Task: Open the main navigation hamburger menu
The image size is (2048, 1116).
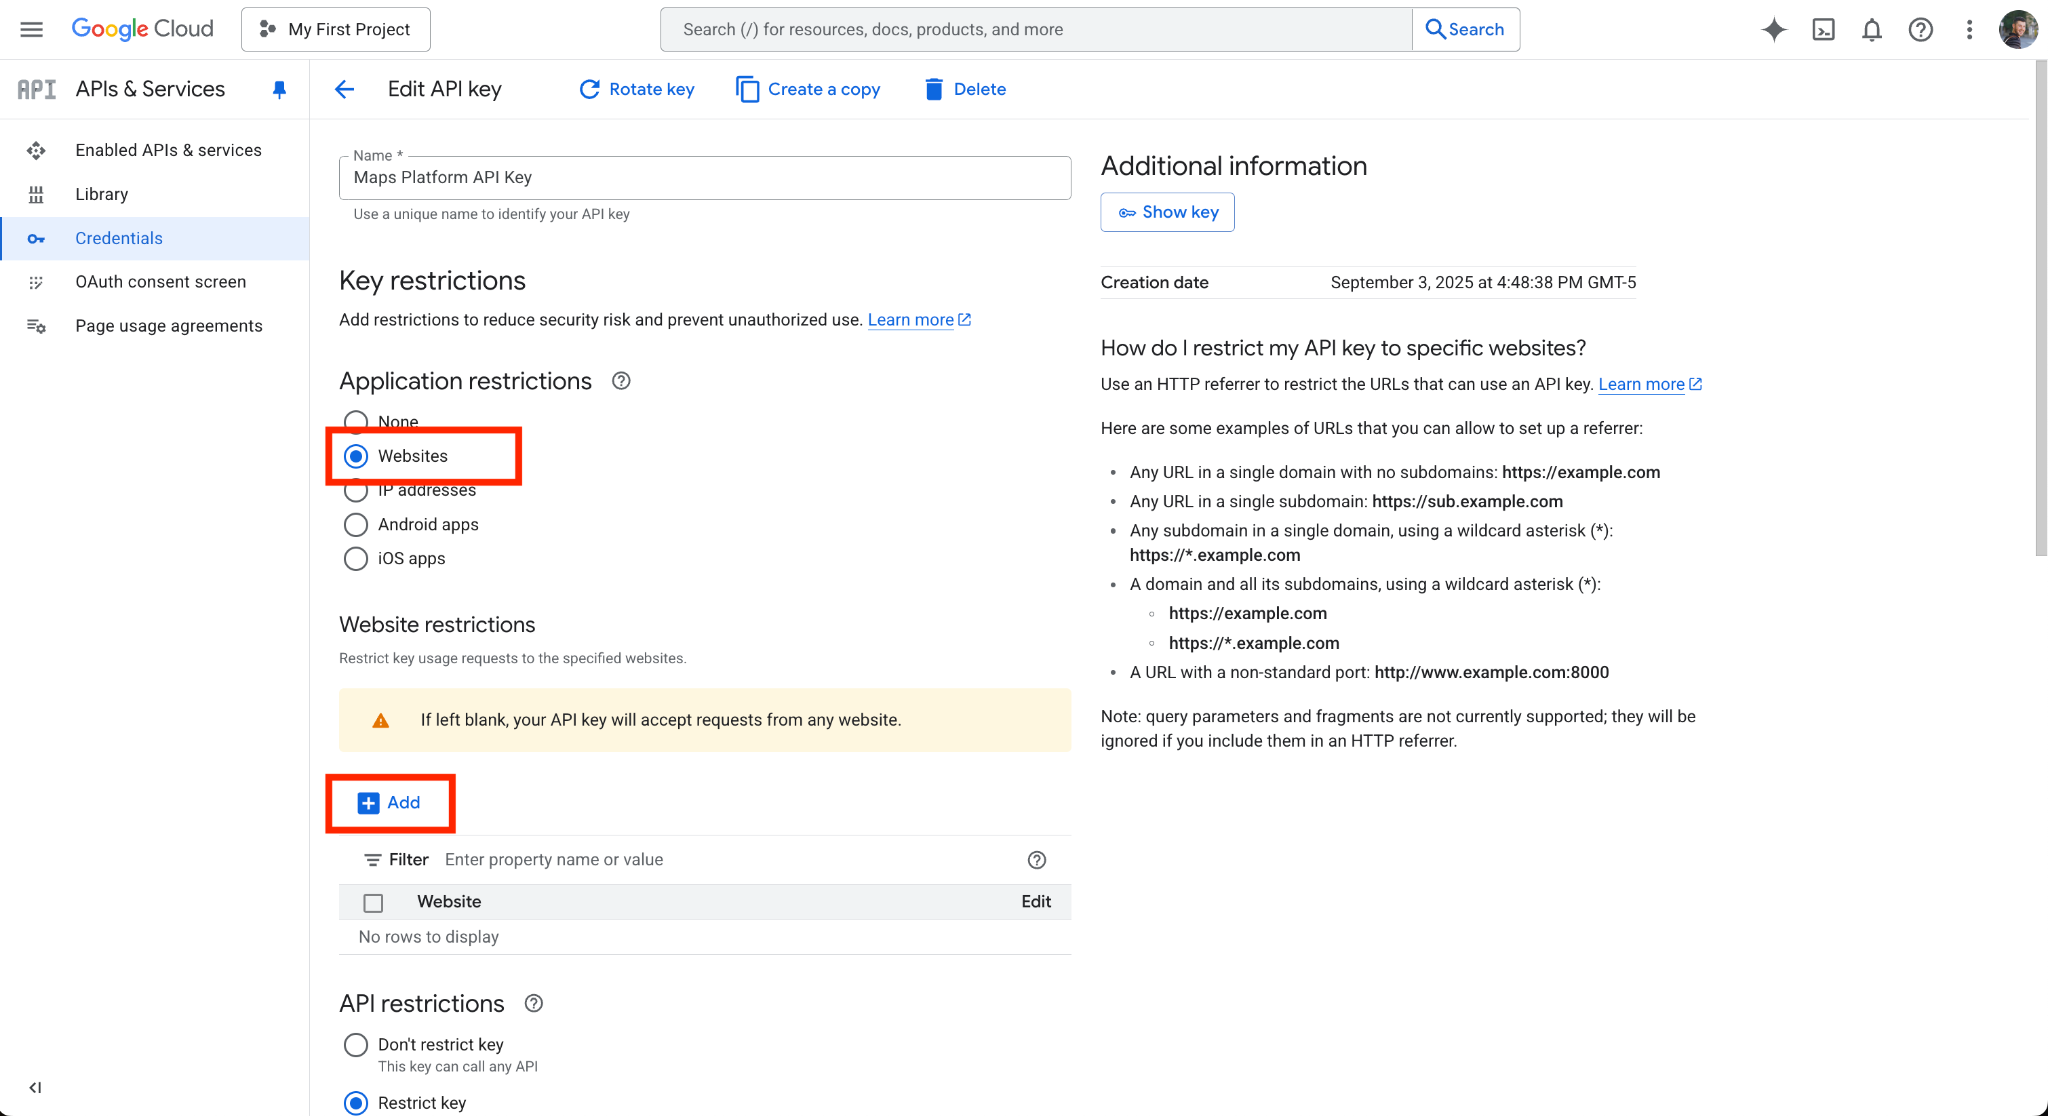Action: tap(31, 29)
